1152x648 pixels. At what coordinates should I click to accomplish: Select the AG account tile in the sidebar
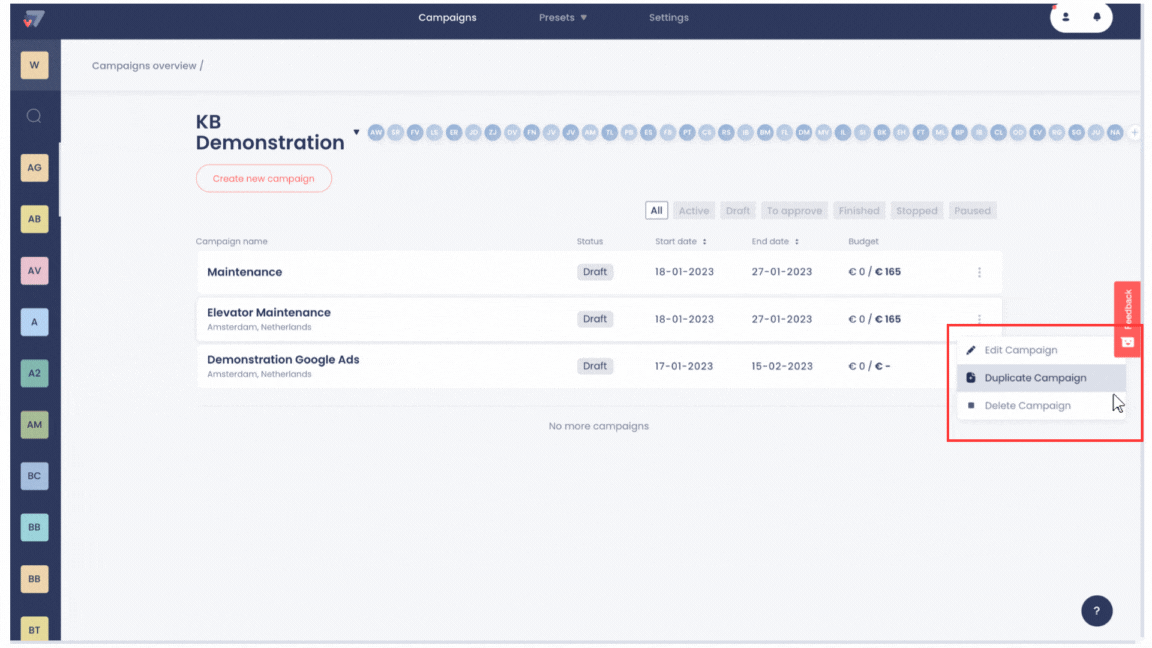pyautogui.click(x=35, y=168)
